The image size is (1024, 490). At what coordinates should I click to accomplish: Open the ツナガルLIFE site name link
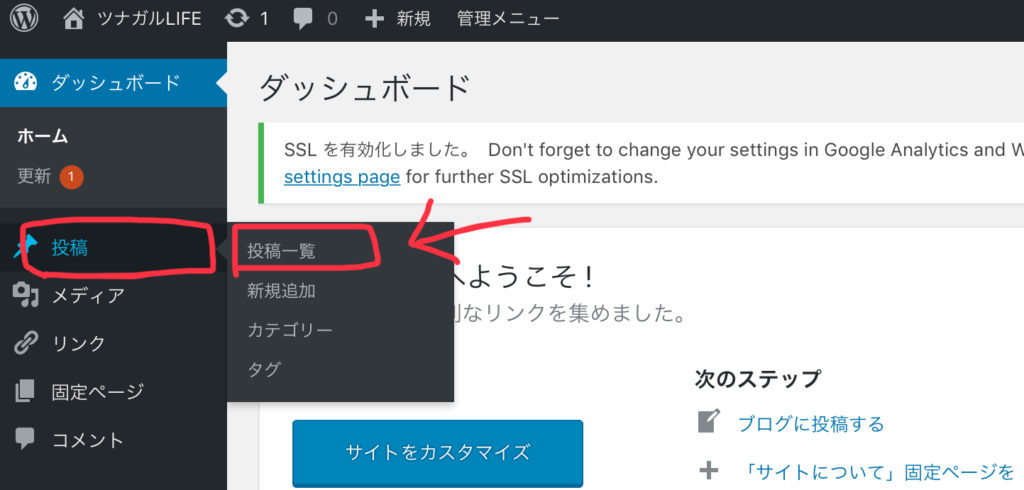[x=149, y=19]
